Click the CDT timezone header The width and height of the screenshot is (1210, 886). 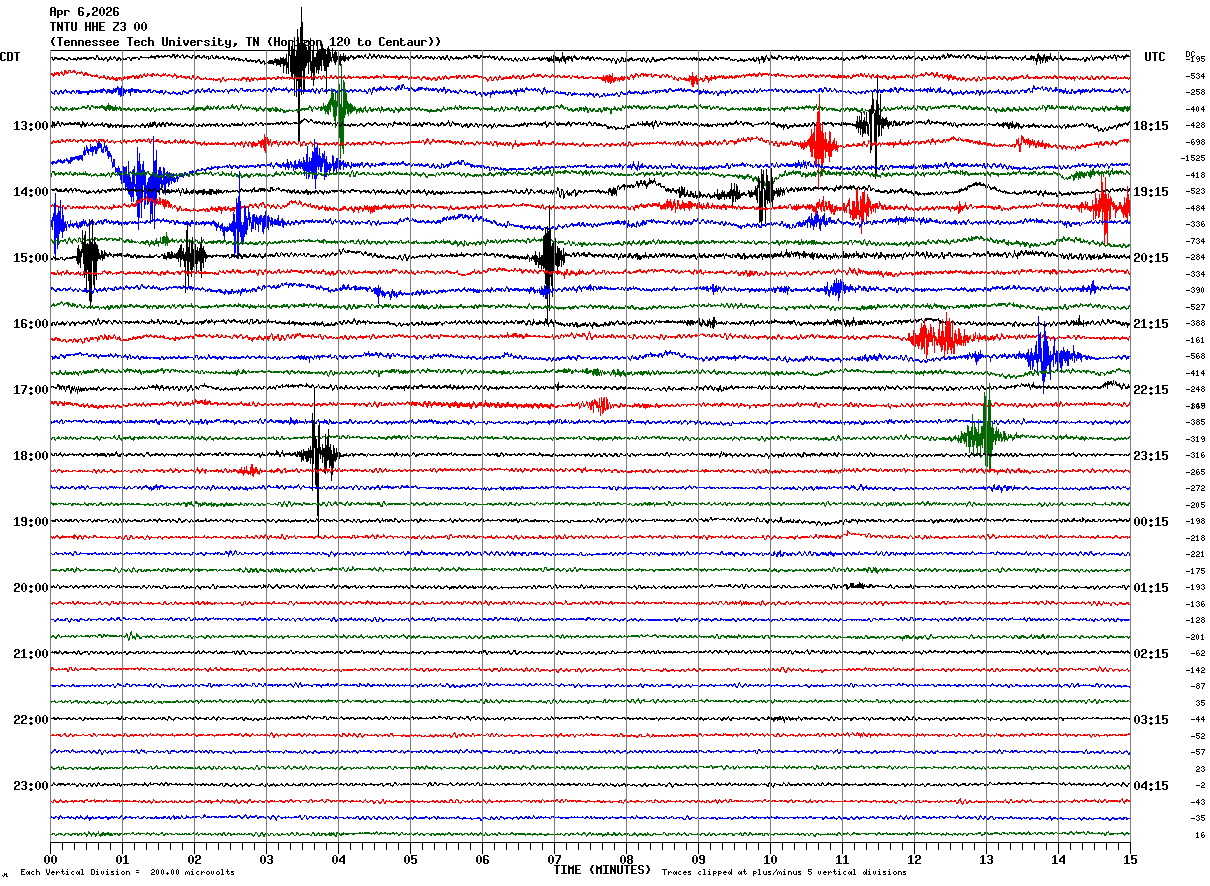(x=11, y=57)
